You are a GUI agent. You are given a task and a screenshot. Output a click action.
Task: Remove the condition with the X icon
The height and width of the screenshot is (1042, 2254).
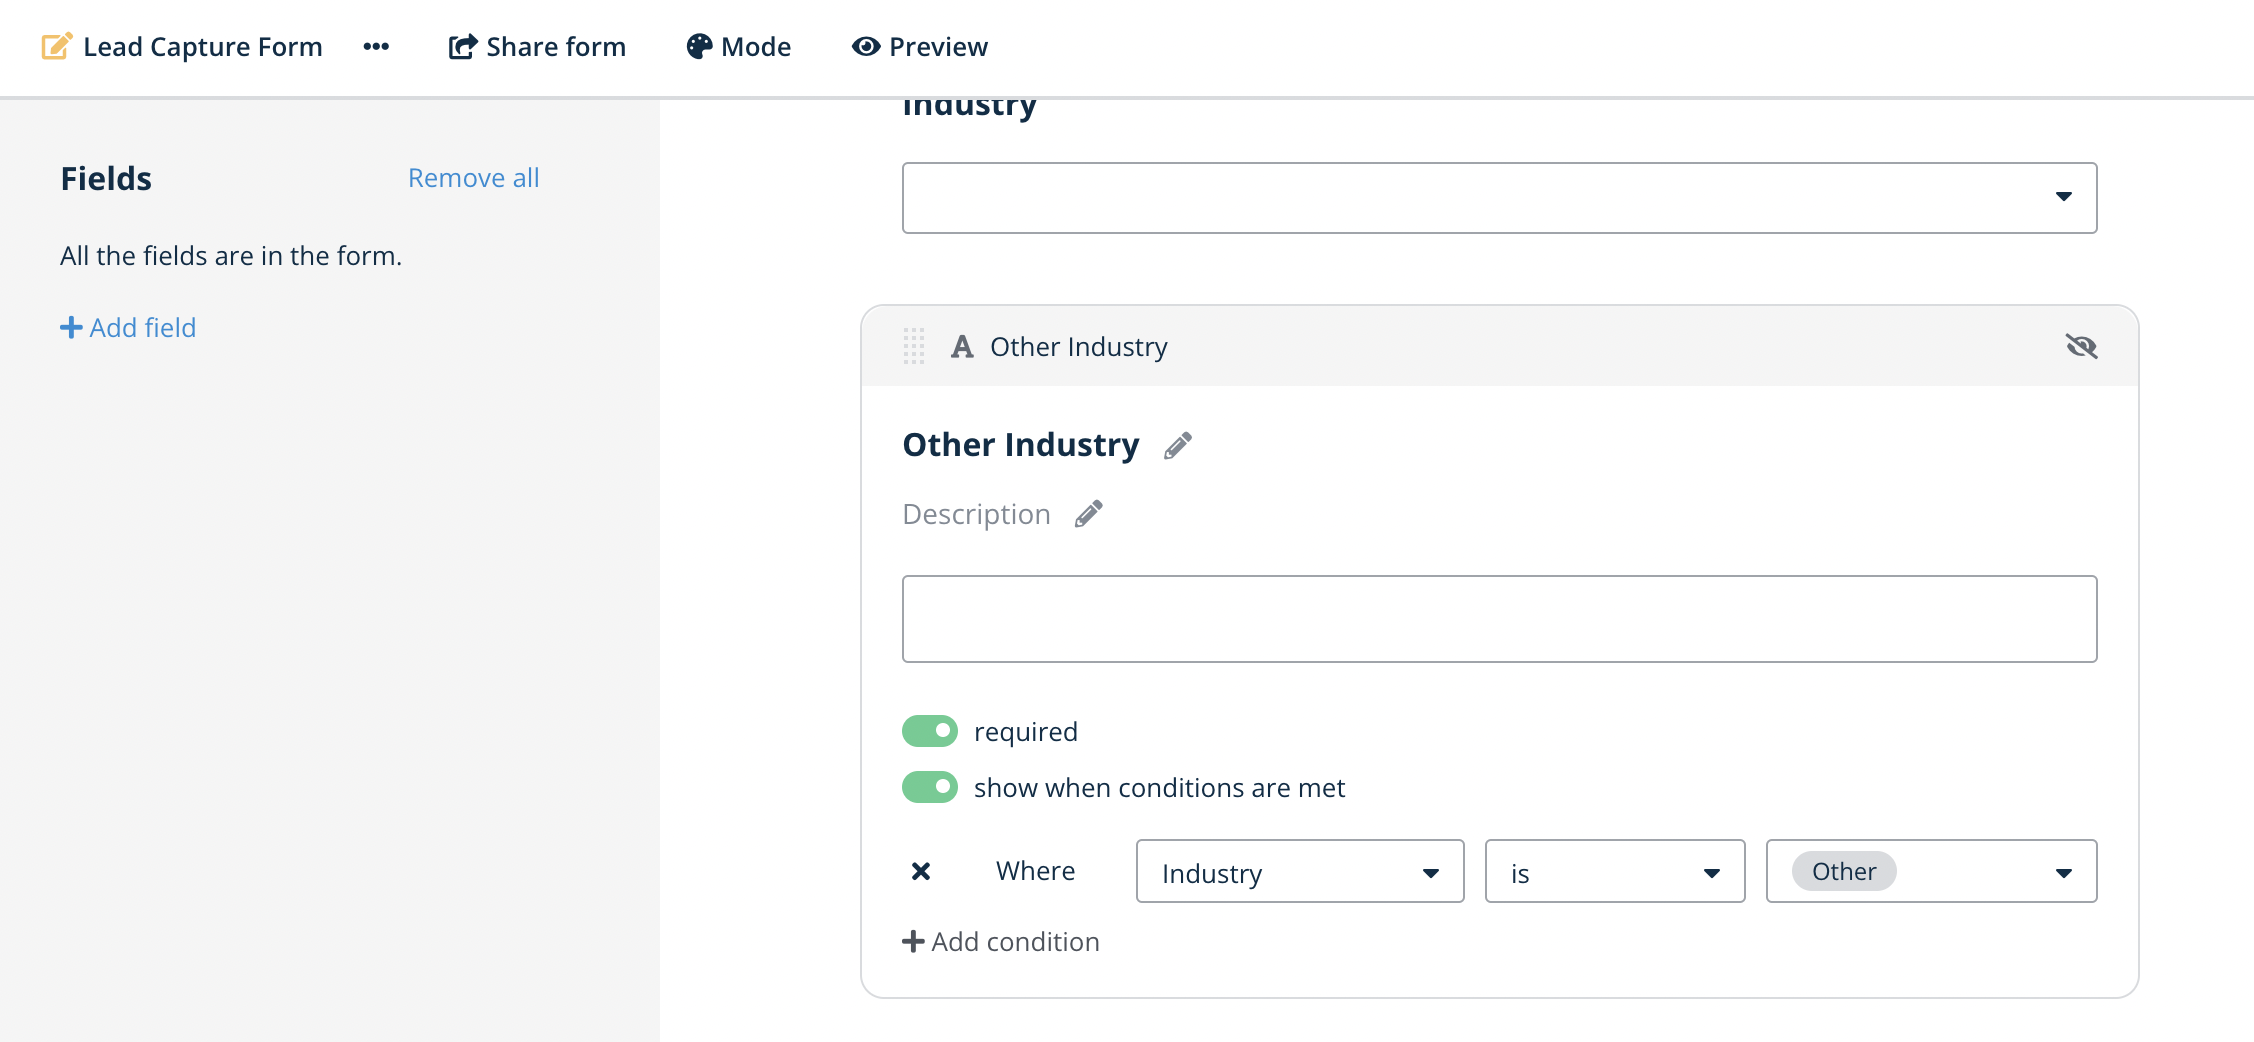921,871
